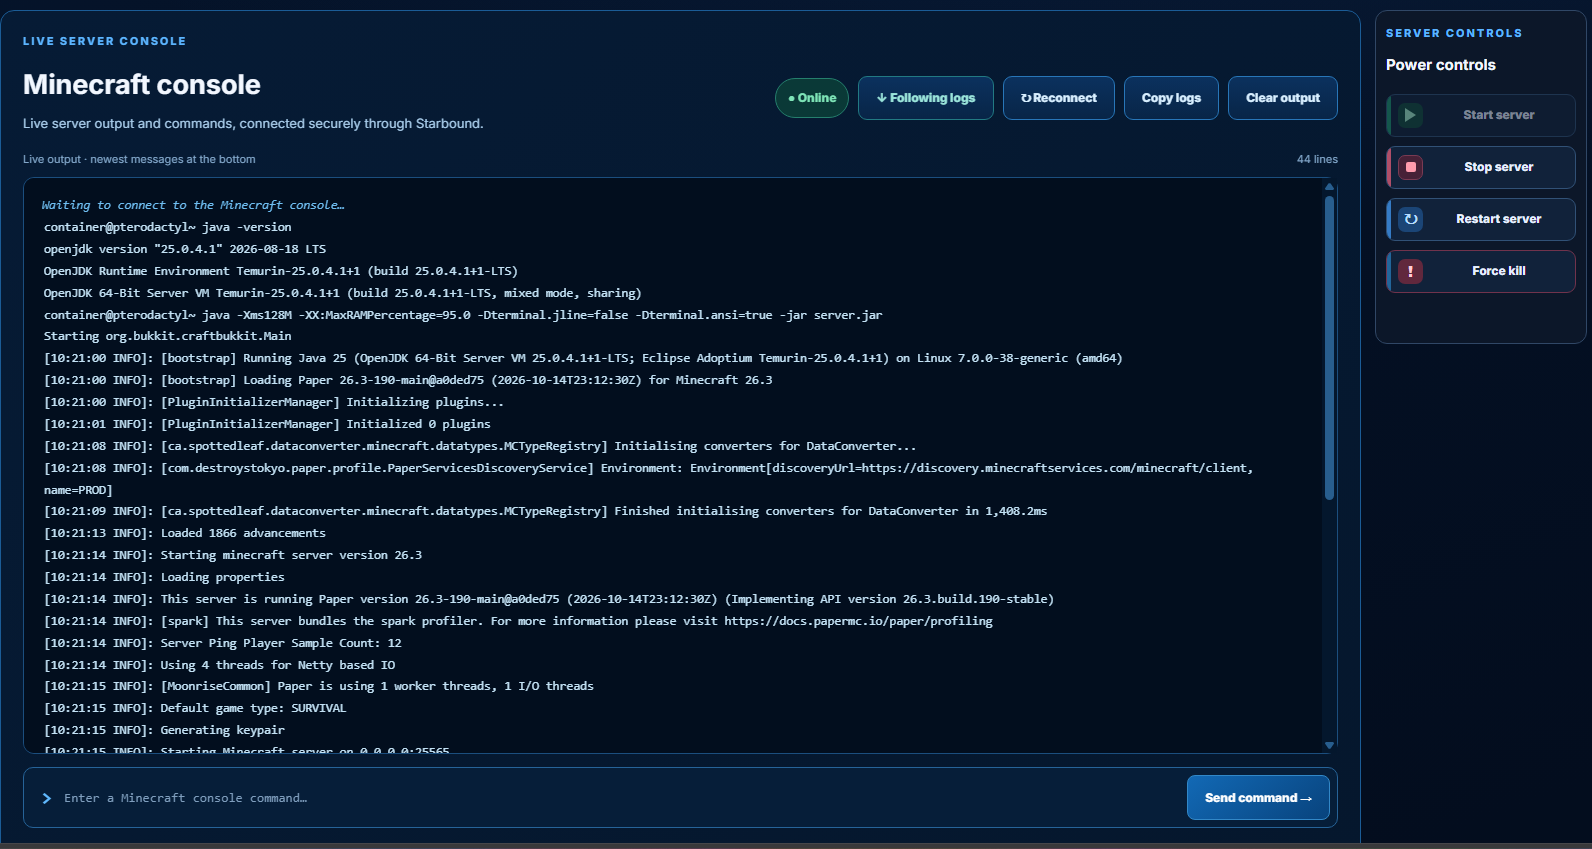Copy logs using the Copy logs button
1592x849 pixels.
coord(1171,98)
